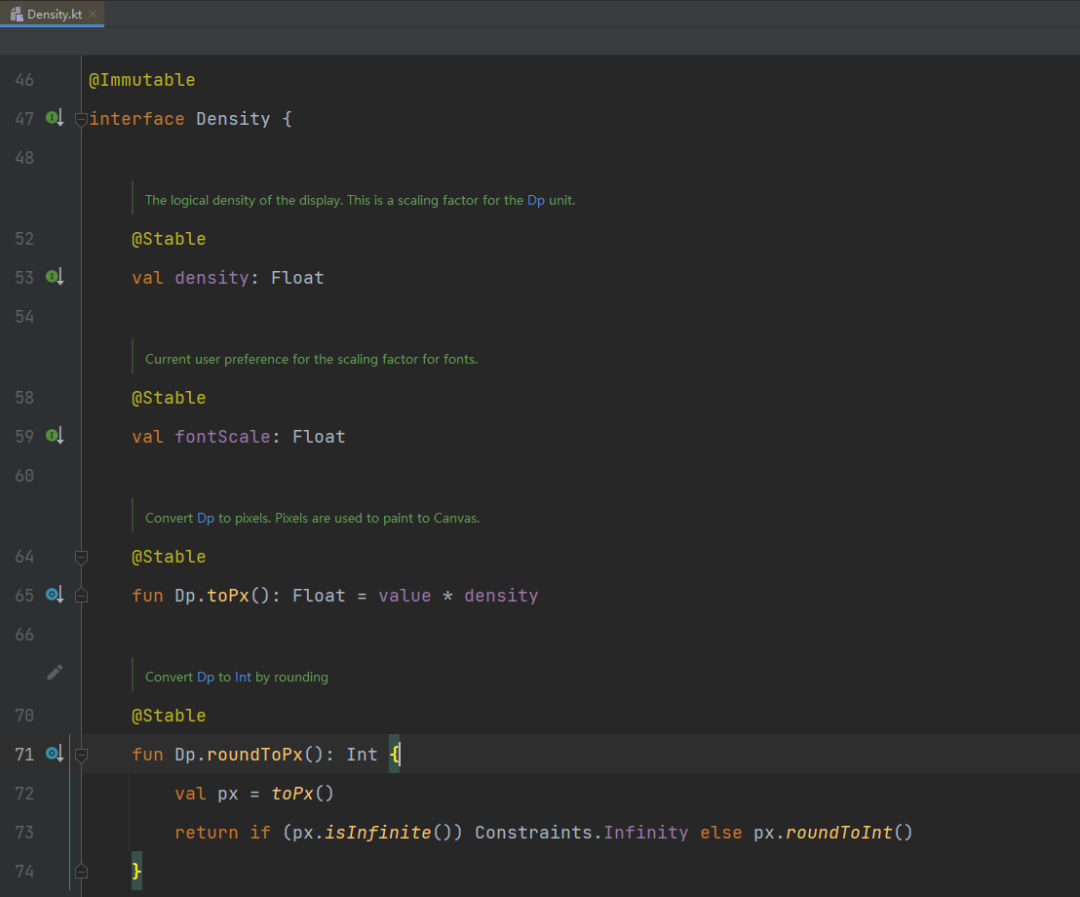Click 'Infinity' constant on line 73
This screenshot has width=1080, height=897.
(645, 833)
